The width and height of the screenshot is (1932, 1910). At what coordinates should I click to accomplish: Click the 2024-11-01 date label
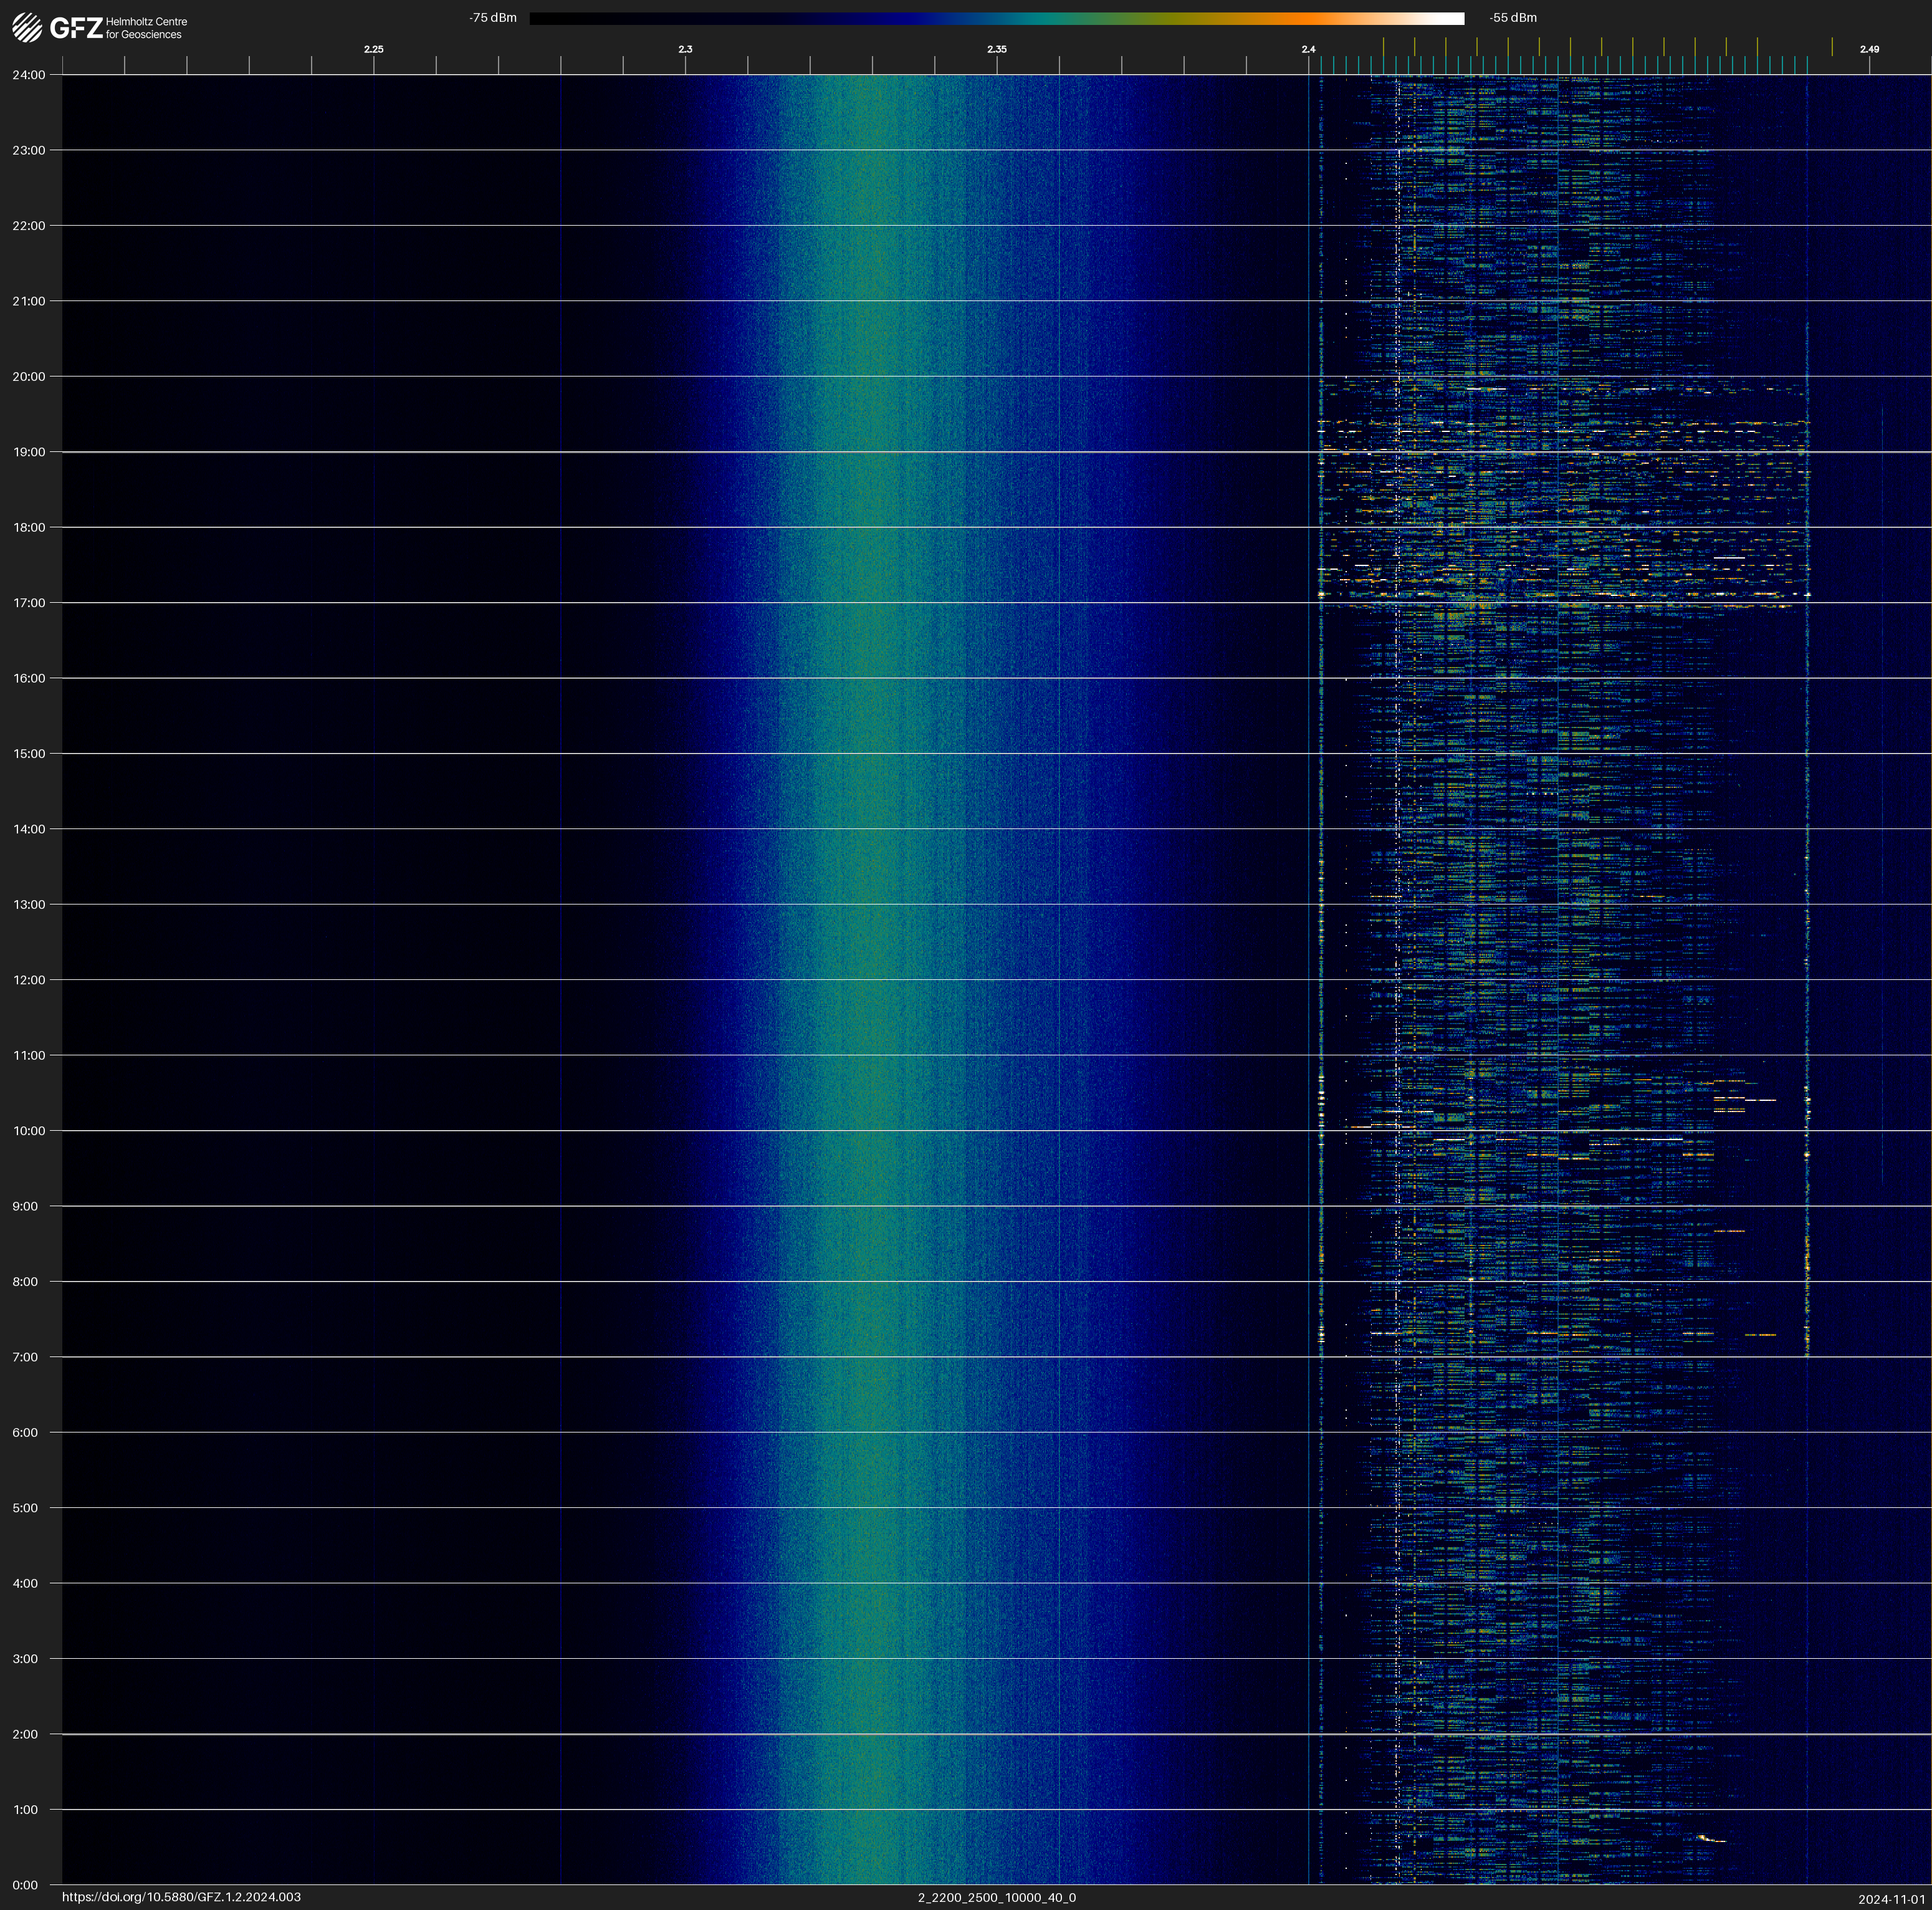[x=1891, y=1899]
